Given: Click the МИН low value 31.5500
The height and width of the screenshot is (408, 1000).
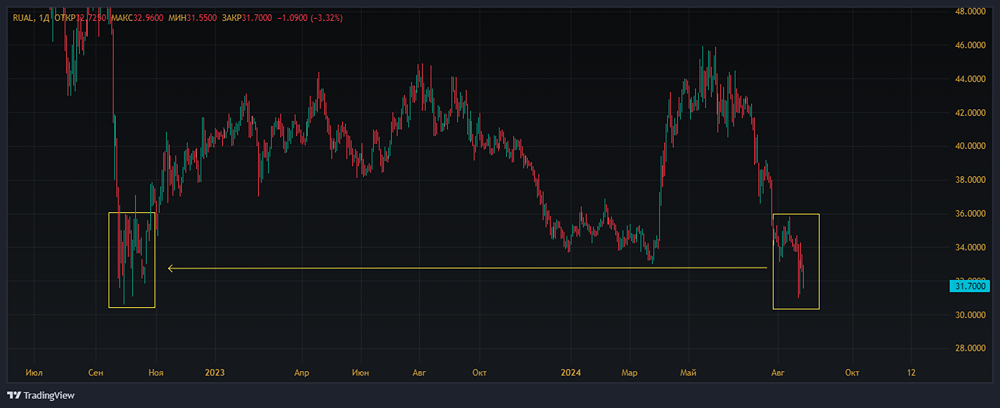Looking at the screenshot, I should 202,18.
